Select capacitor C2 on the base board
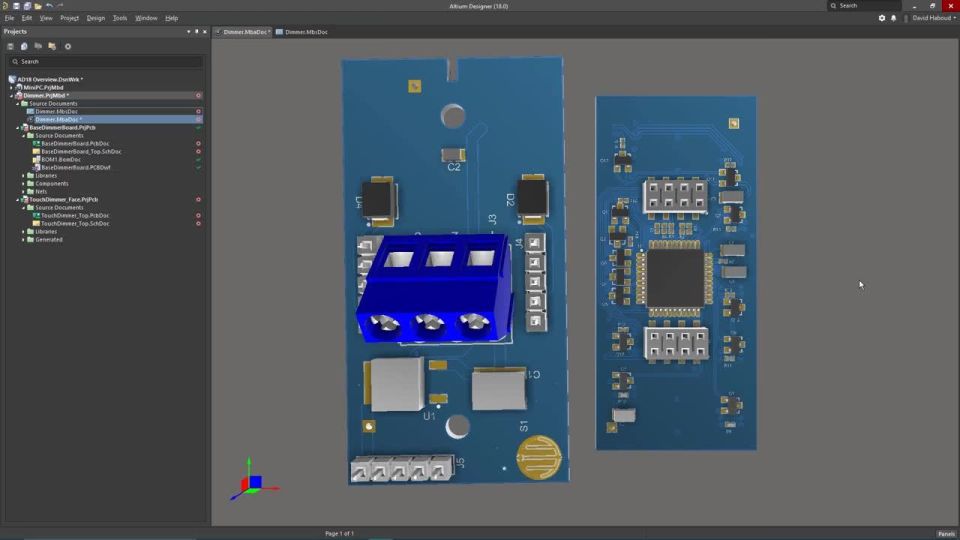 pos(453,155)
